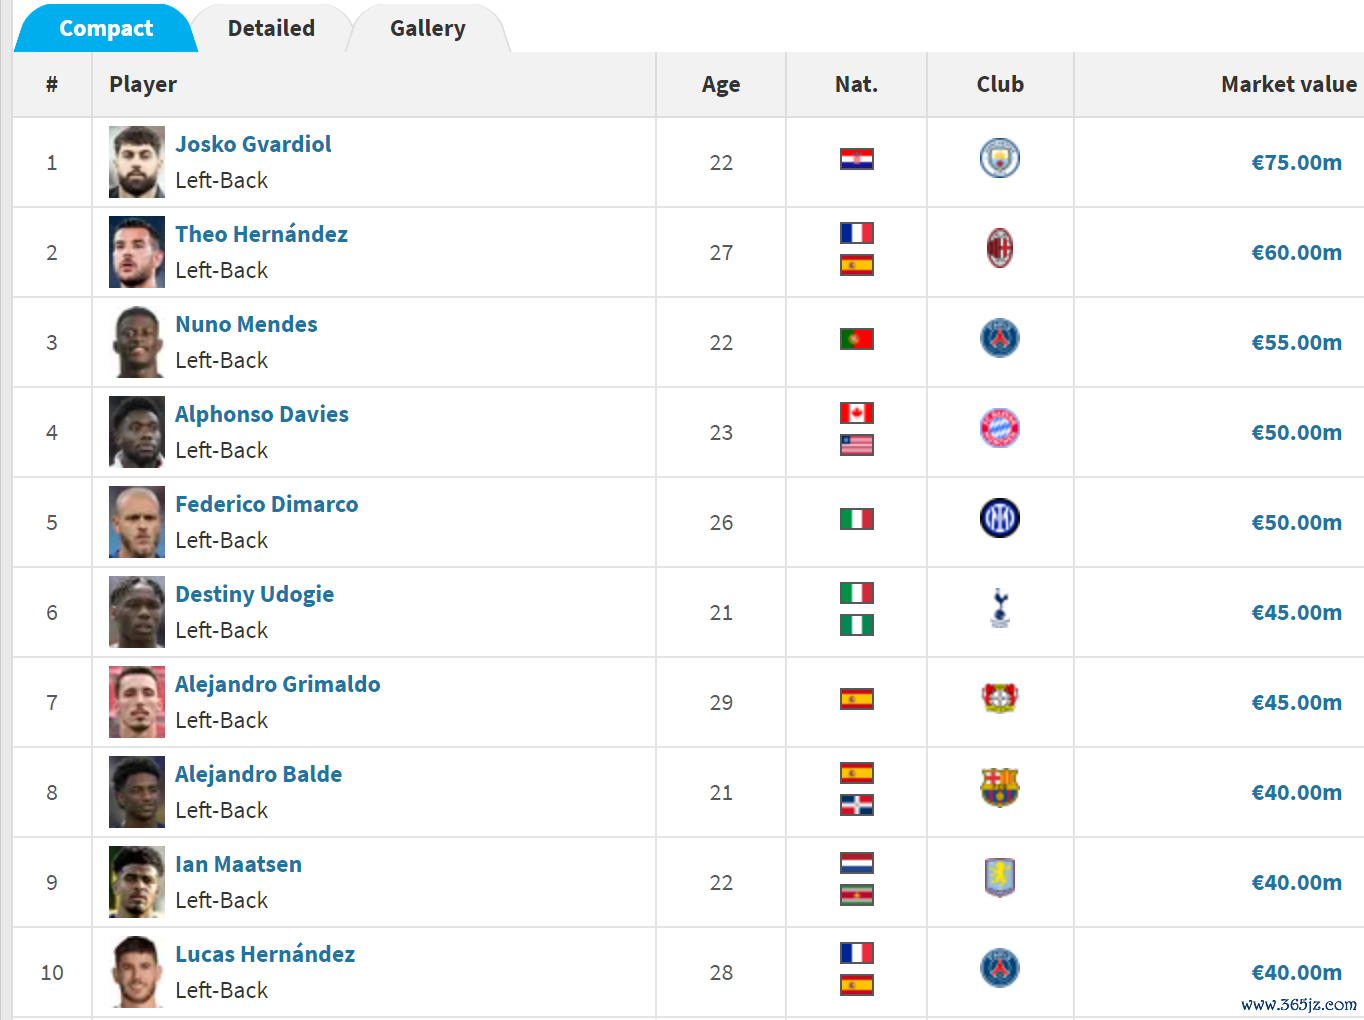Viewport: 1364px width, 1020px height.
Task: Click Croatia flag for Josko Gvardiol
Action: [x=857, y=159]
